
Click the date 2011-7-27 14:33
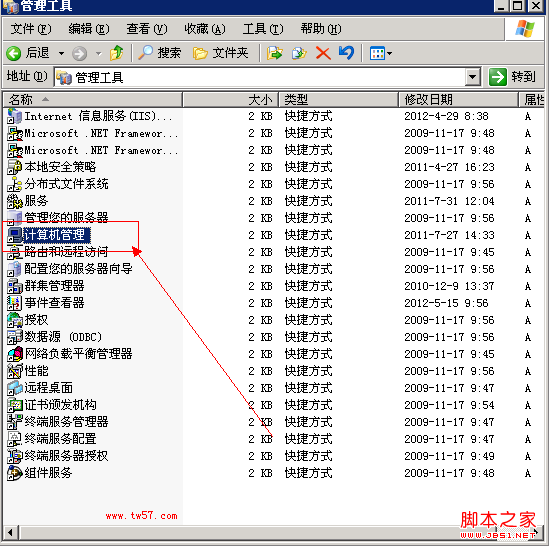pyautogui.click(x=449, y=235)
